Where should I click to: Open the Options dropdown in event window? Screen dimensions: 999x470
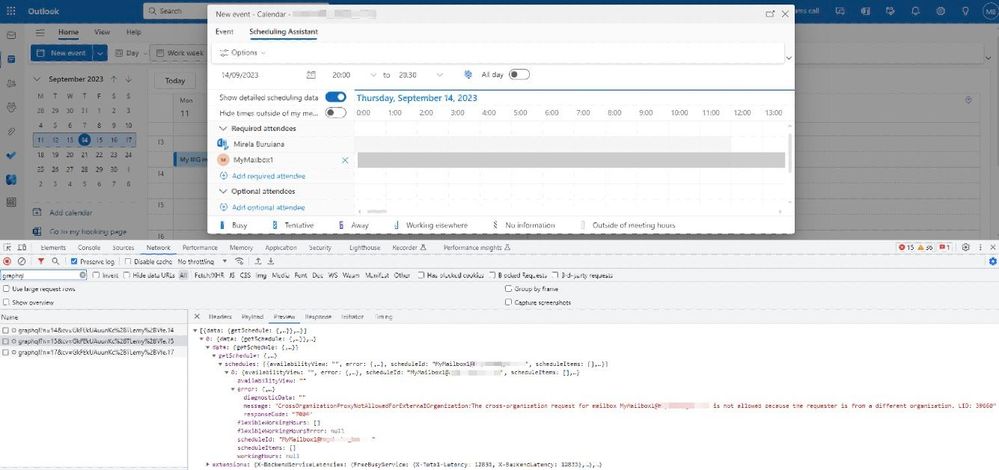(241, 53)
